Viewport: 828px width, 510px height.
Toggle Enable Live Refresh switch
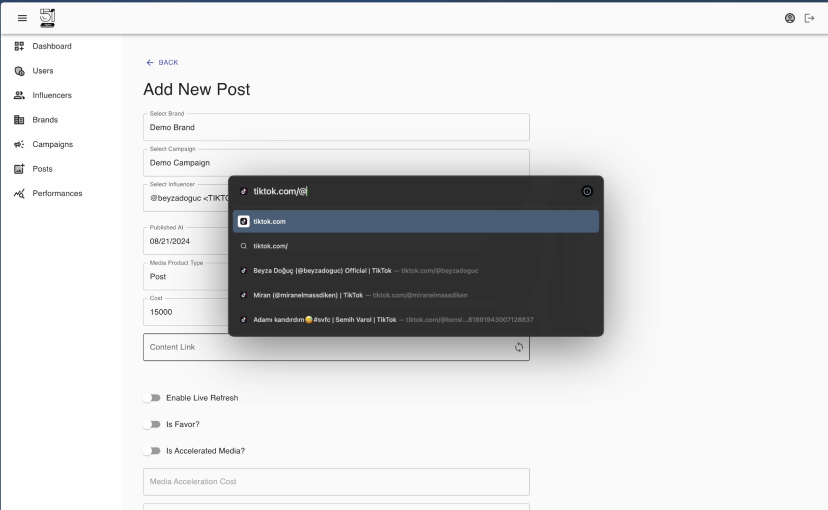coord(152,398)
